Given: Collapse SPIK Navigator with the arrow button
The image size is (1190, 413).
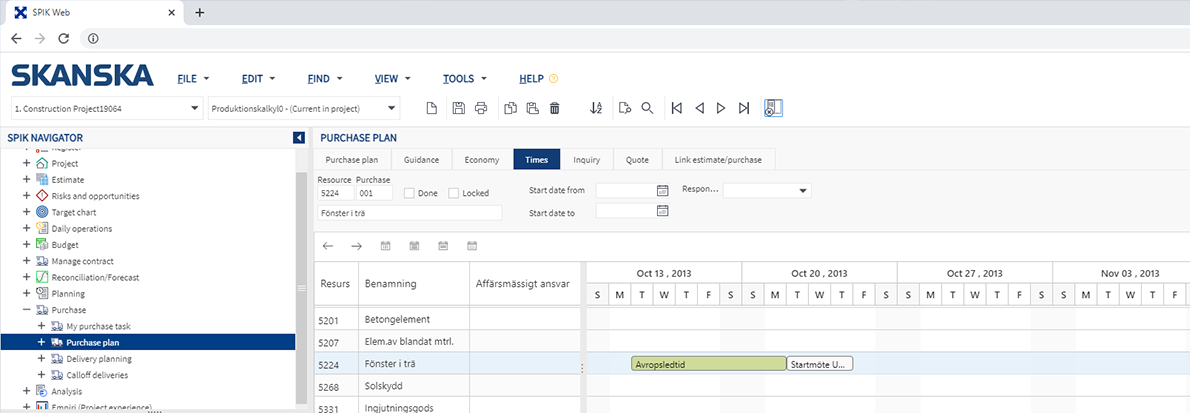Looking at the screenshot, I should coord(298,137).
